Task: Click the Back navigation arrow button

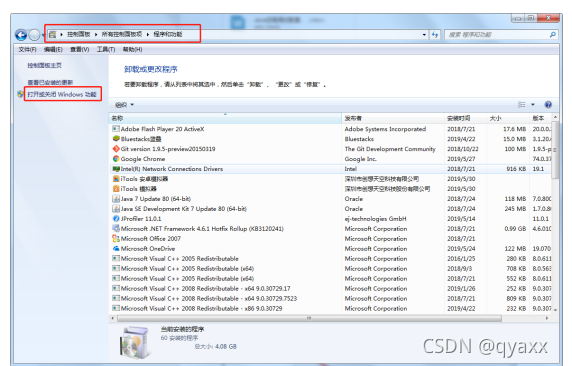Action: coord(21,35)
